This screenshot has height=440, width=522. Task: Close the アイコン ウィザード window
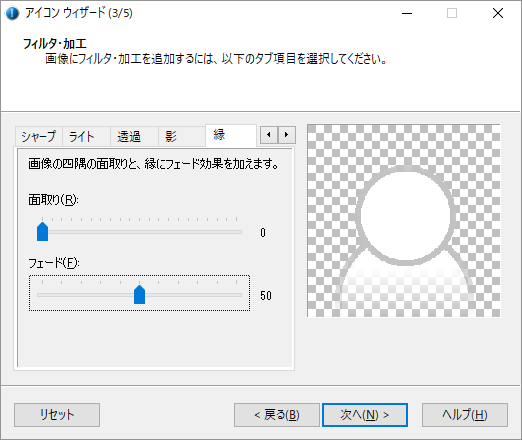pos(498,13)
